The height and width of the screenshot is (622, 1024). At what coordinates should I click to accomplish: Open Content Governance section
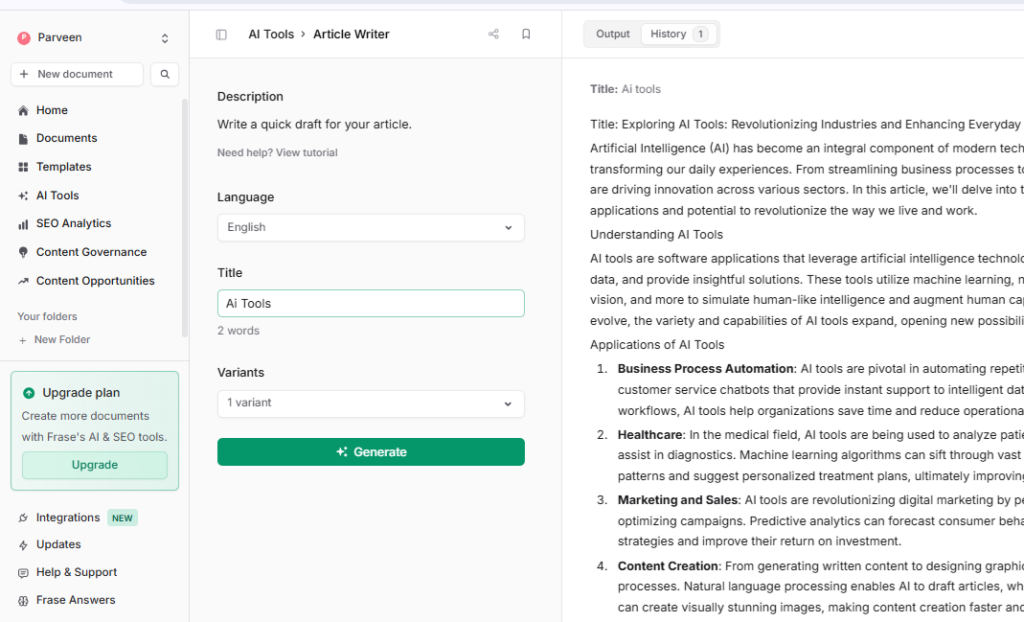point(91,252)
